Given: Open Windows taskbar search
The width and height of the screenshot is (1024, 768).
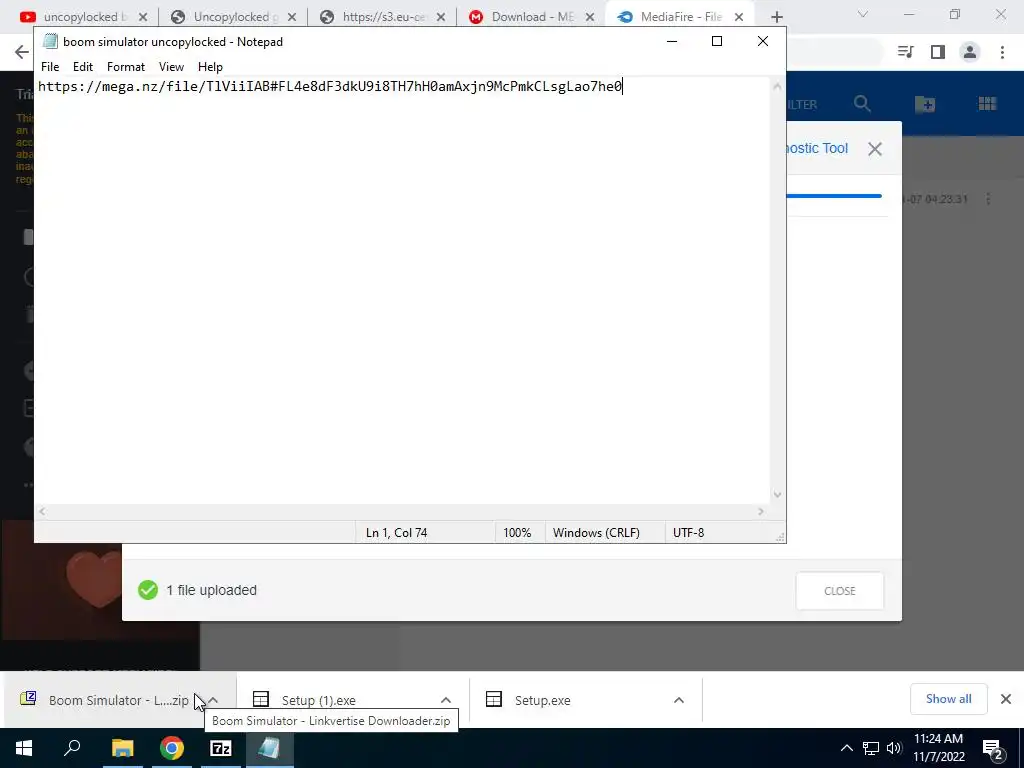Looking at the screenshot, I should (72, 748).
